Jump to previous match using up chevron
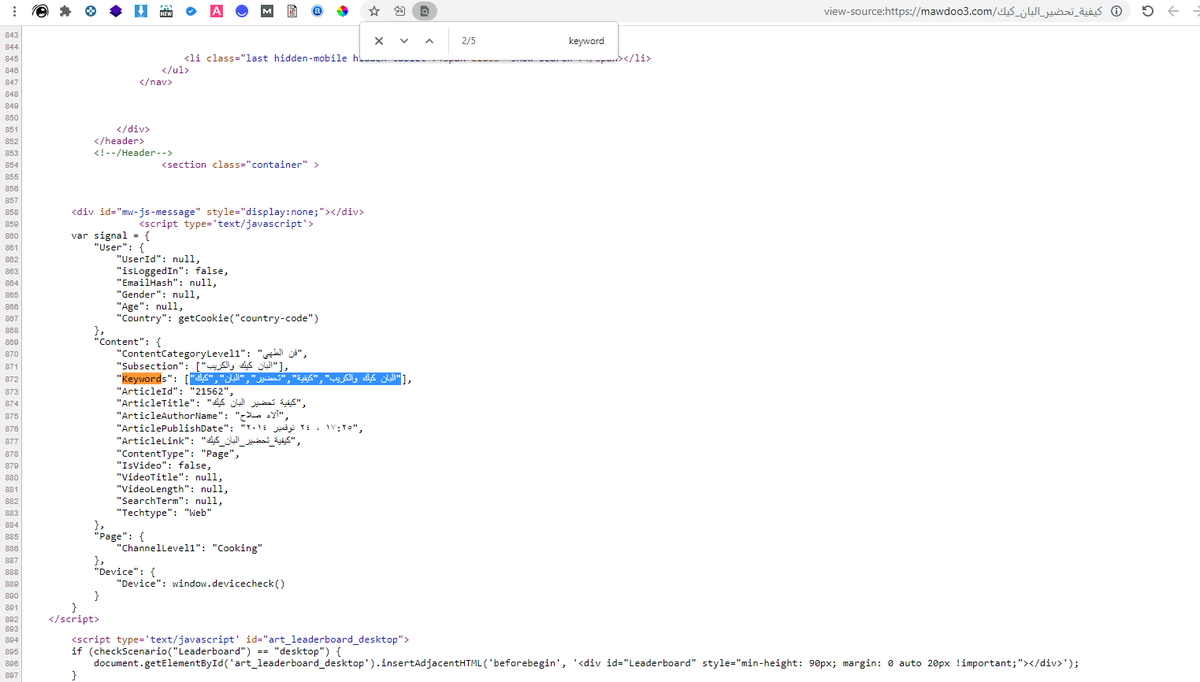This screenshot has height=682, width=1200. (x=429, y=41)
